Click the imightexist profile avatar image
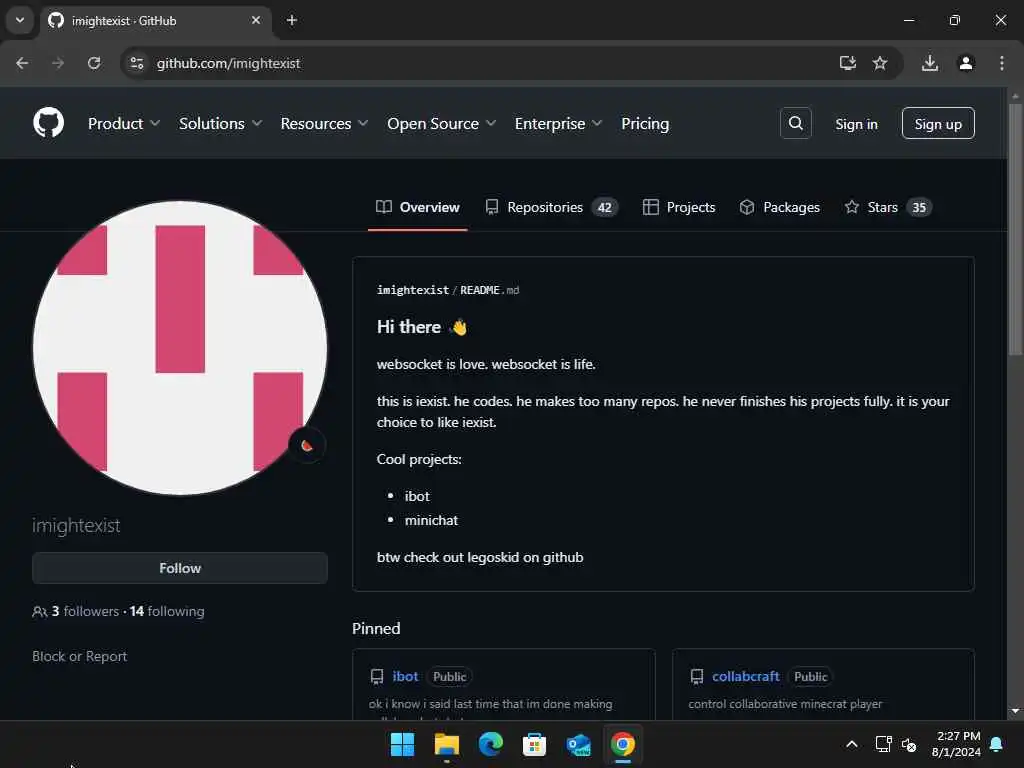 [x=180, y=347]
